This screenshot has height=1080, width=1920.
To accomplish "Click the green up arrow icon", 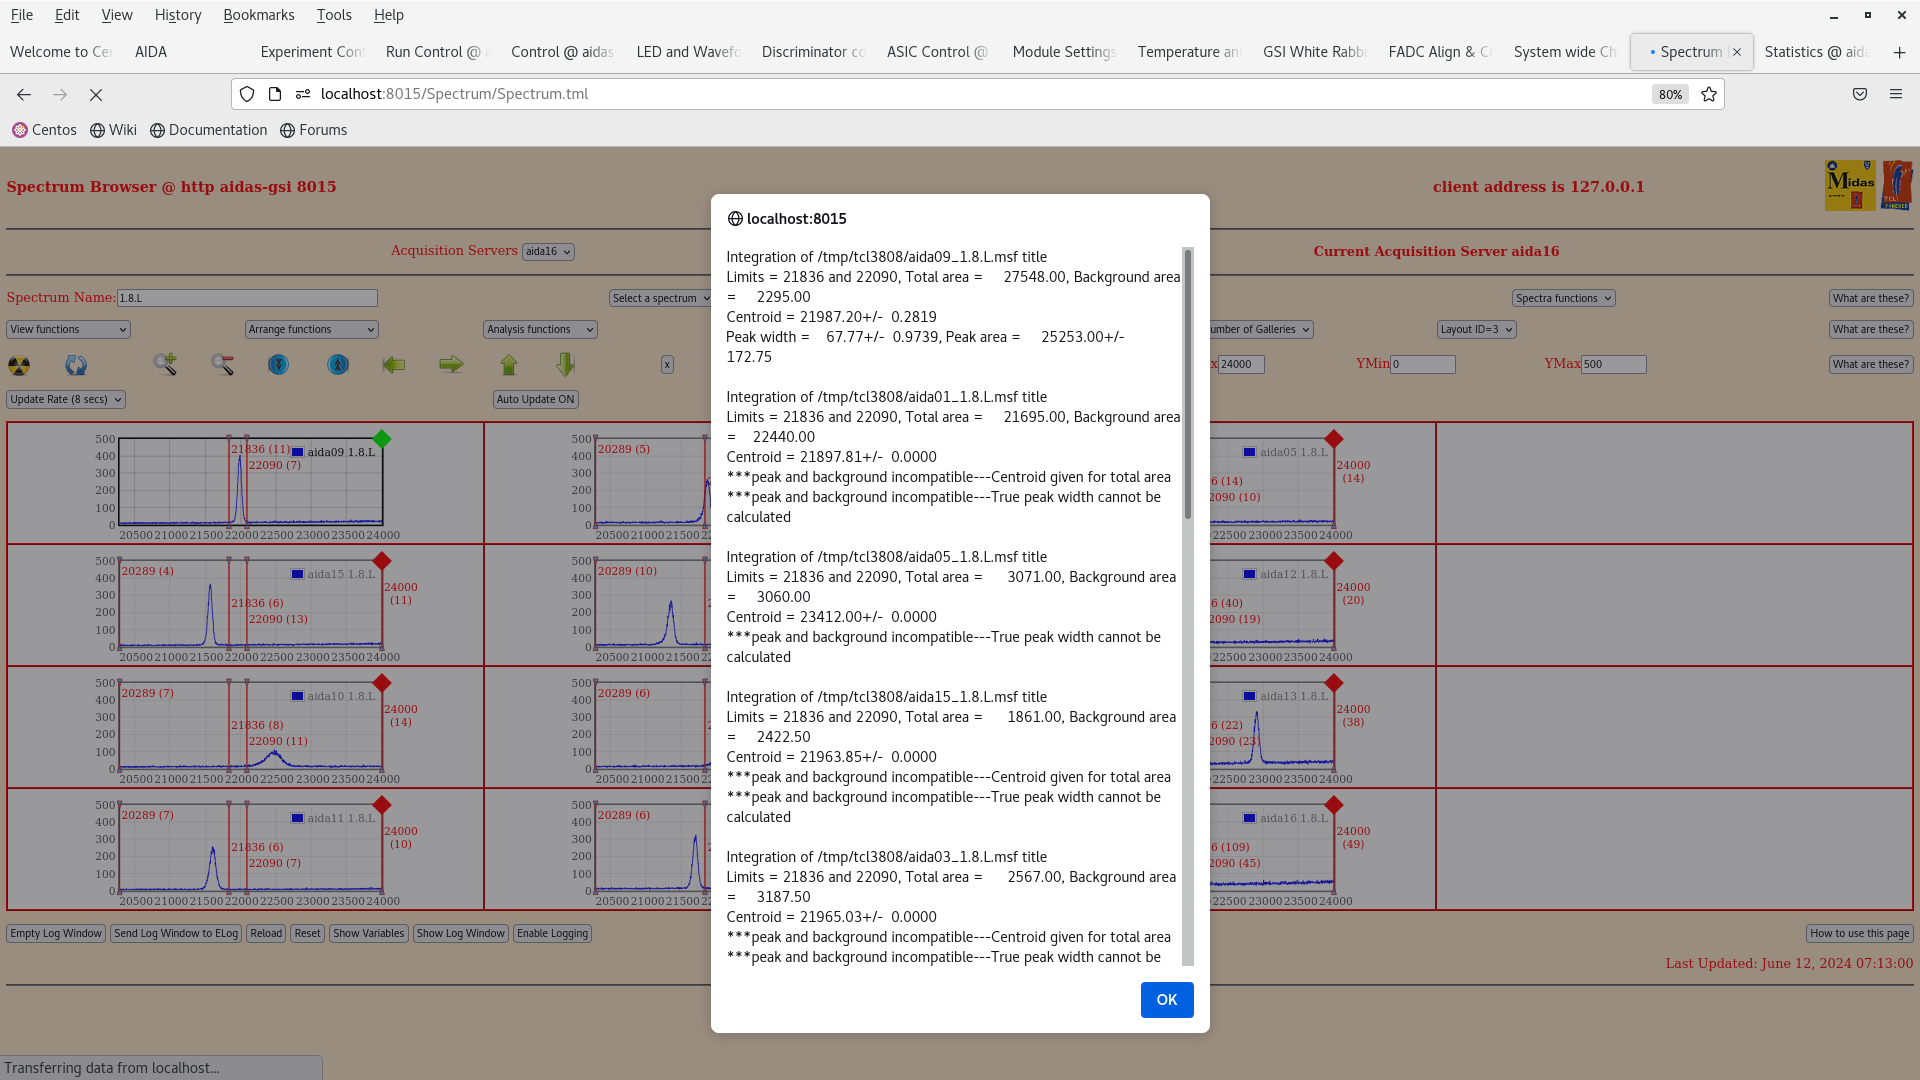I will click(509, 365).
